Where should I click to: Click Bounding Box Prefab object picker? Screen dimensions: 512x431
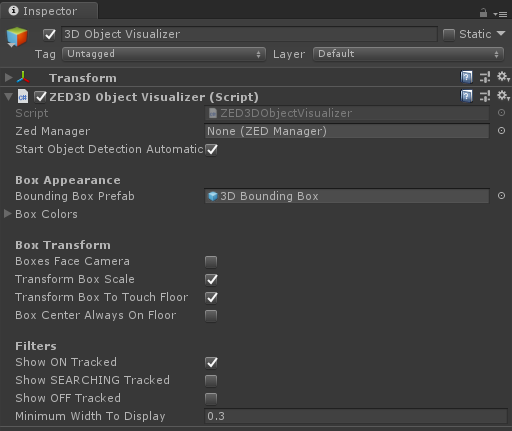coord(501,196)
